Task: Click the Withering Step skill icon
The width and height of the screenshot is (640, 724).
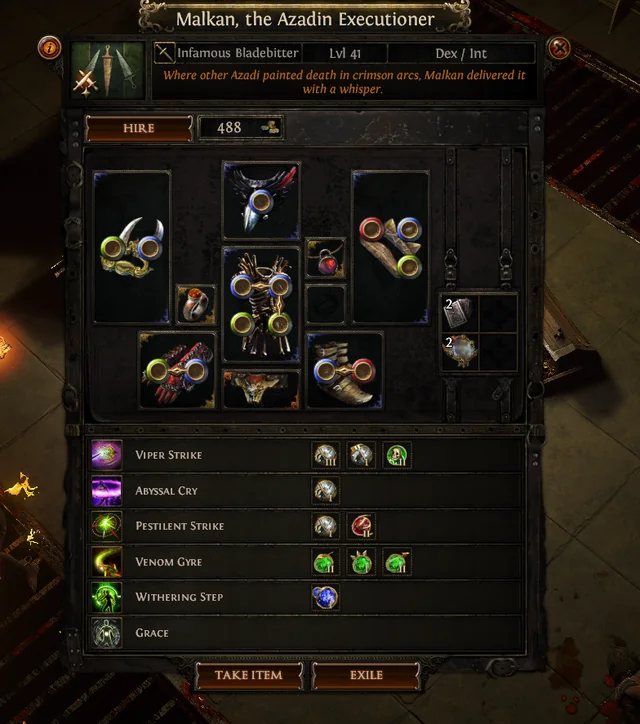Action: pyautogui.click(x=107, y=597)
